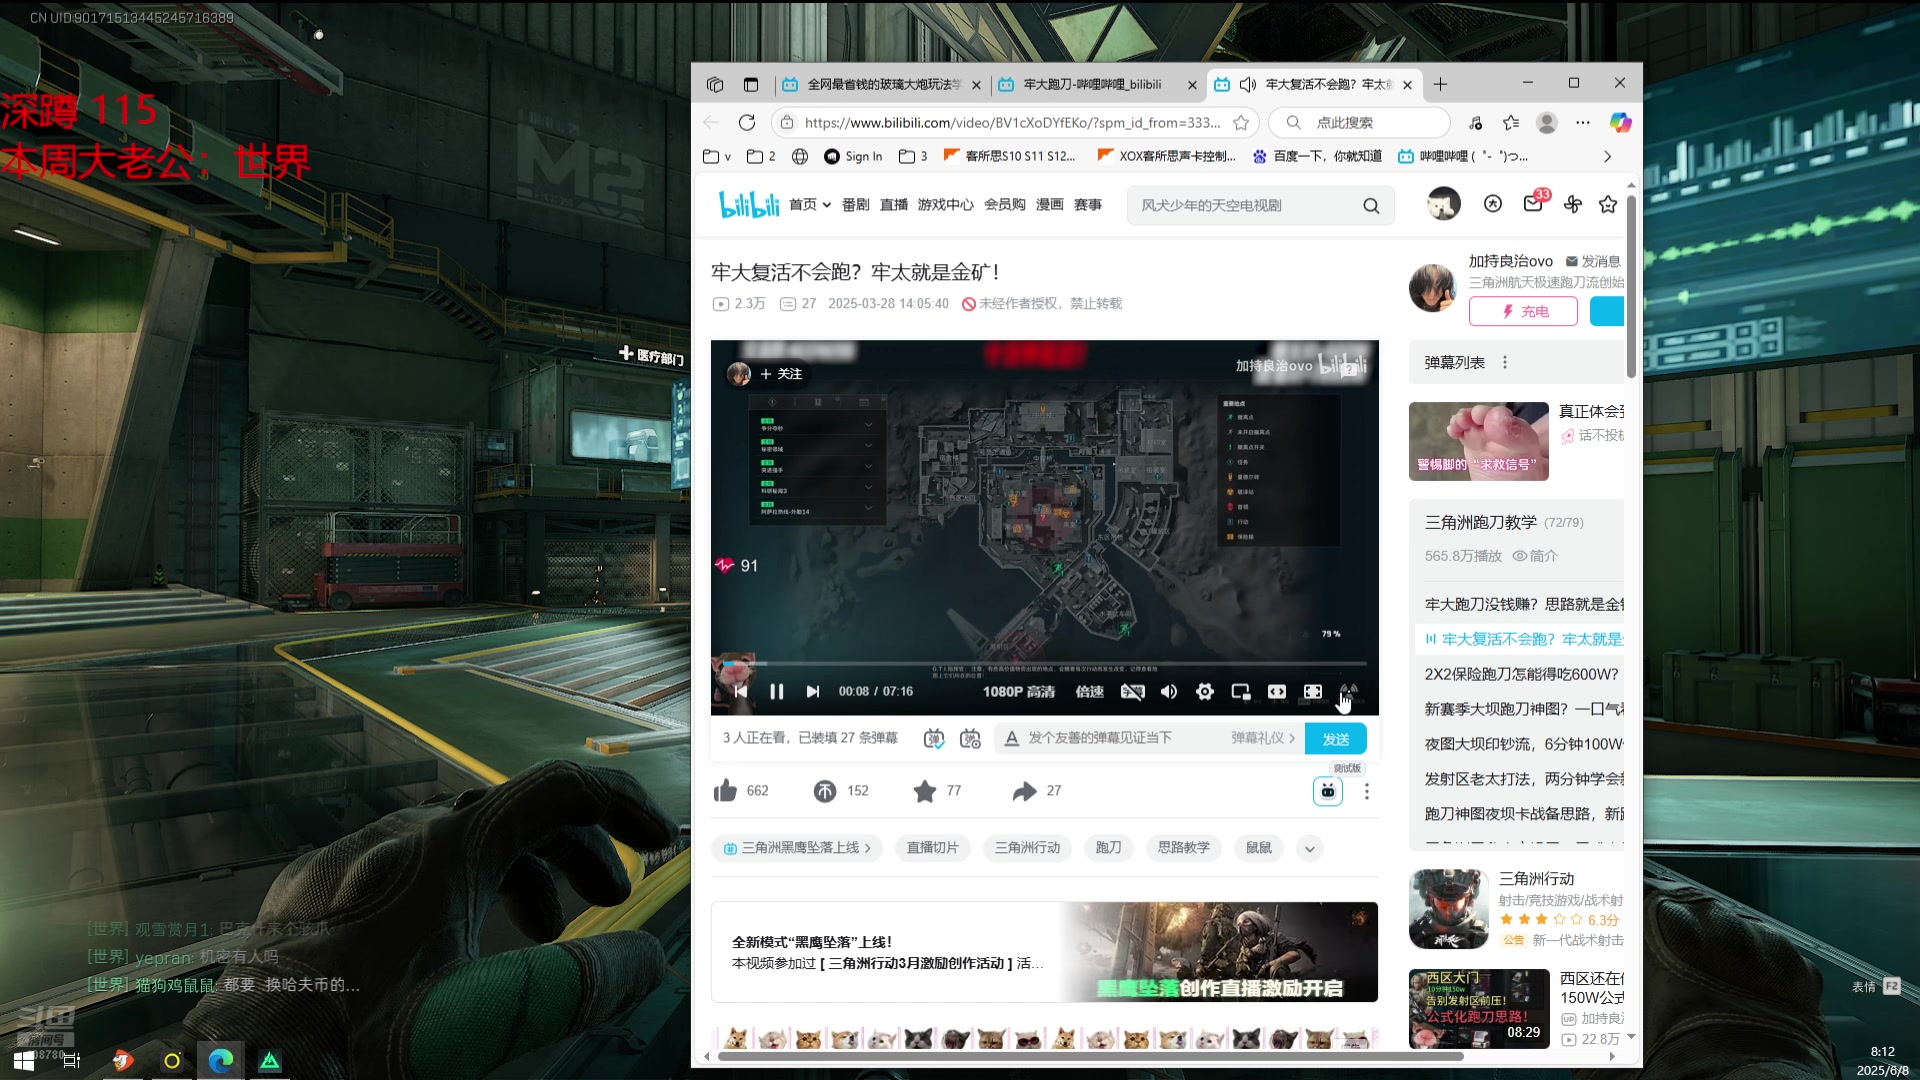Image resolution: width=1920 pixels, height=1080 pixels.
Task: Open 番剧 in bilibili navigation
Action: (855, 204)
